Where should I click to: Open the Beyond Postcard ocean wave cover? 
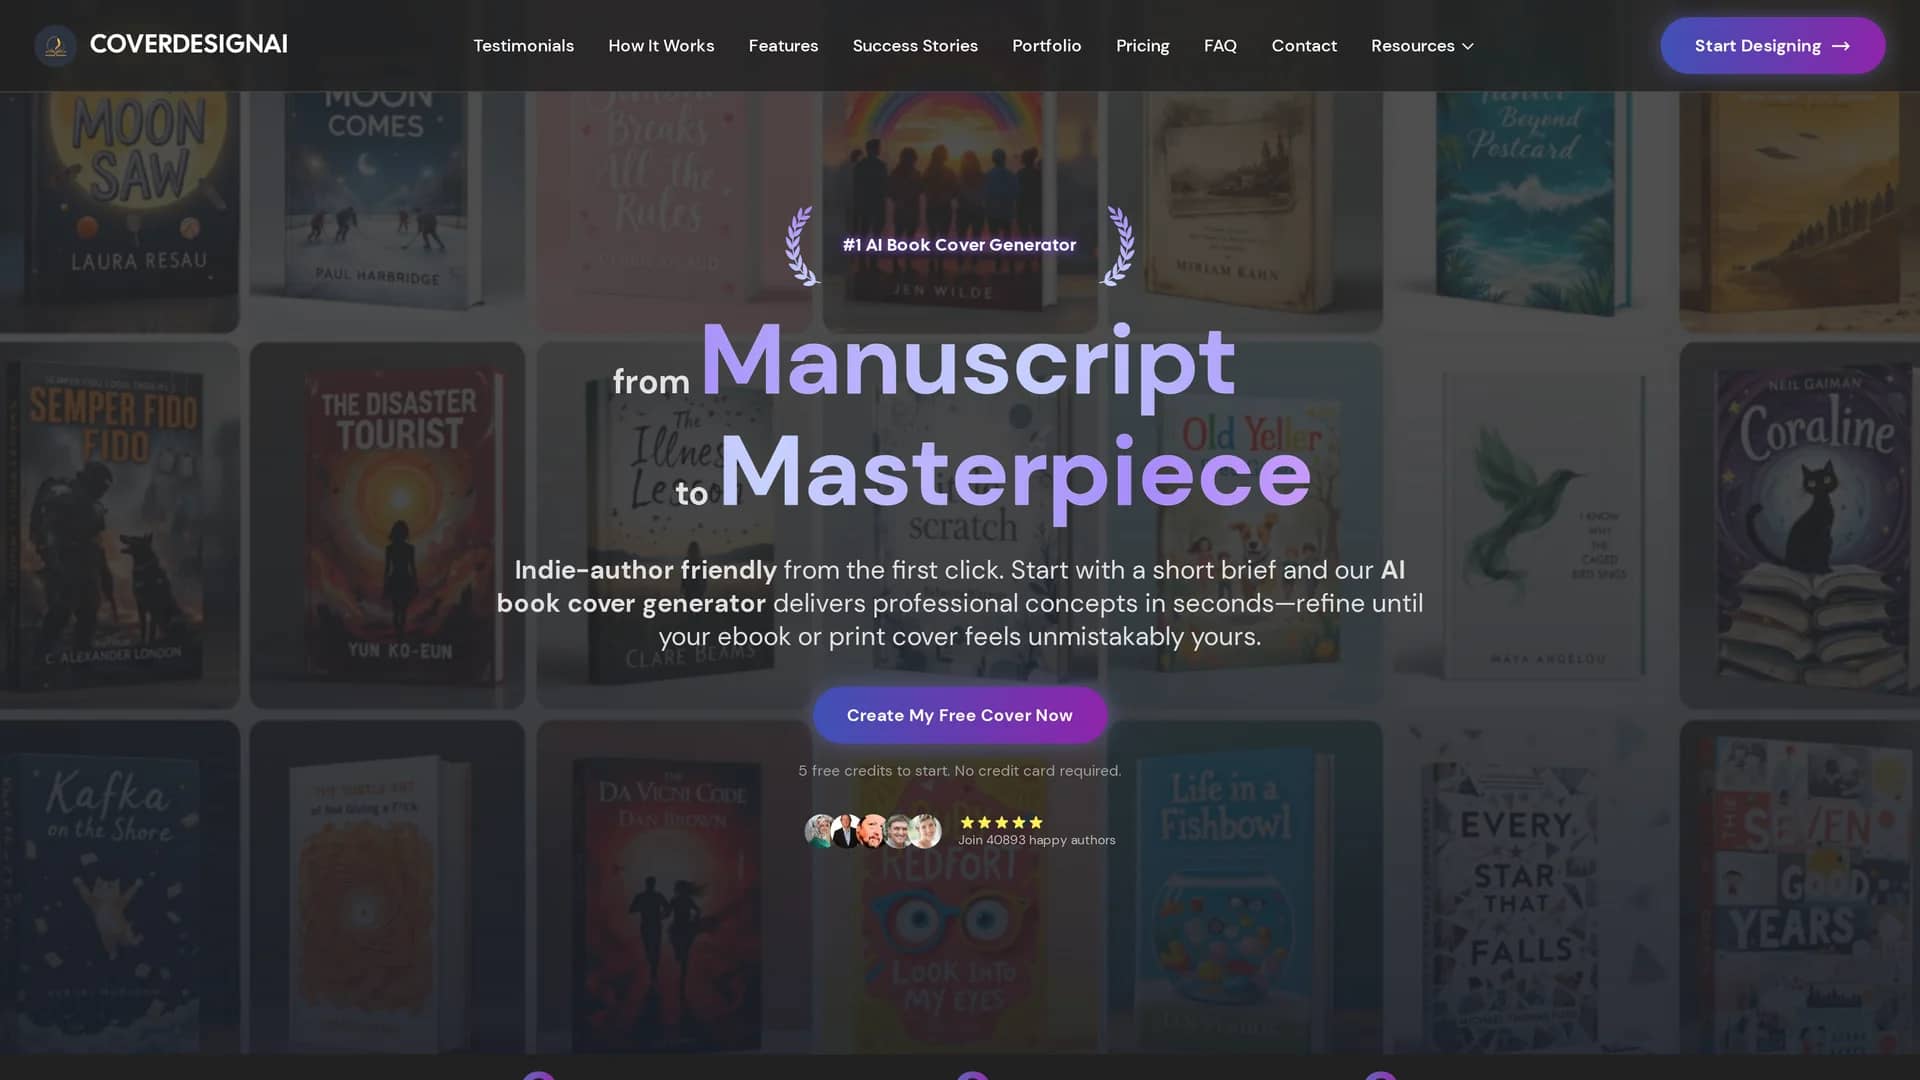click(x=1531, y=212)
